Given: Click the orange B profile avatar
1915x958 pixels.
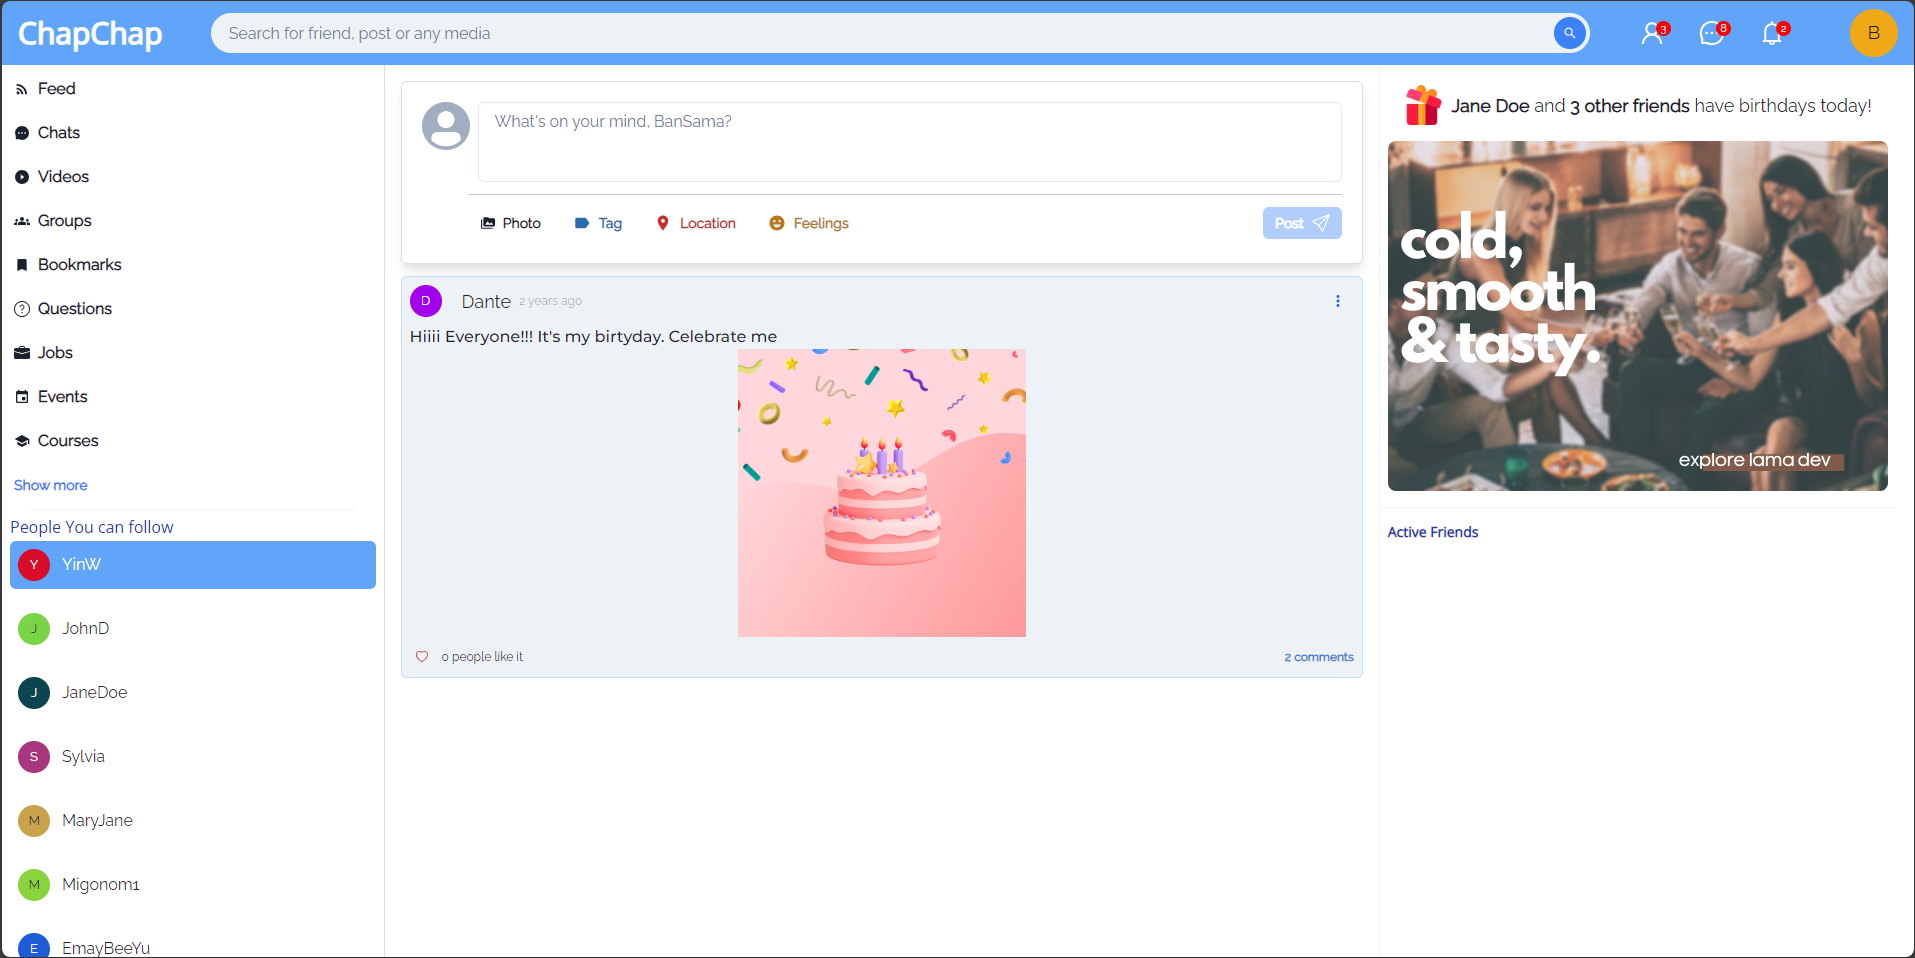Looking at the screenshot, I should coord(1873,33).
